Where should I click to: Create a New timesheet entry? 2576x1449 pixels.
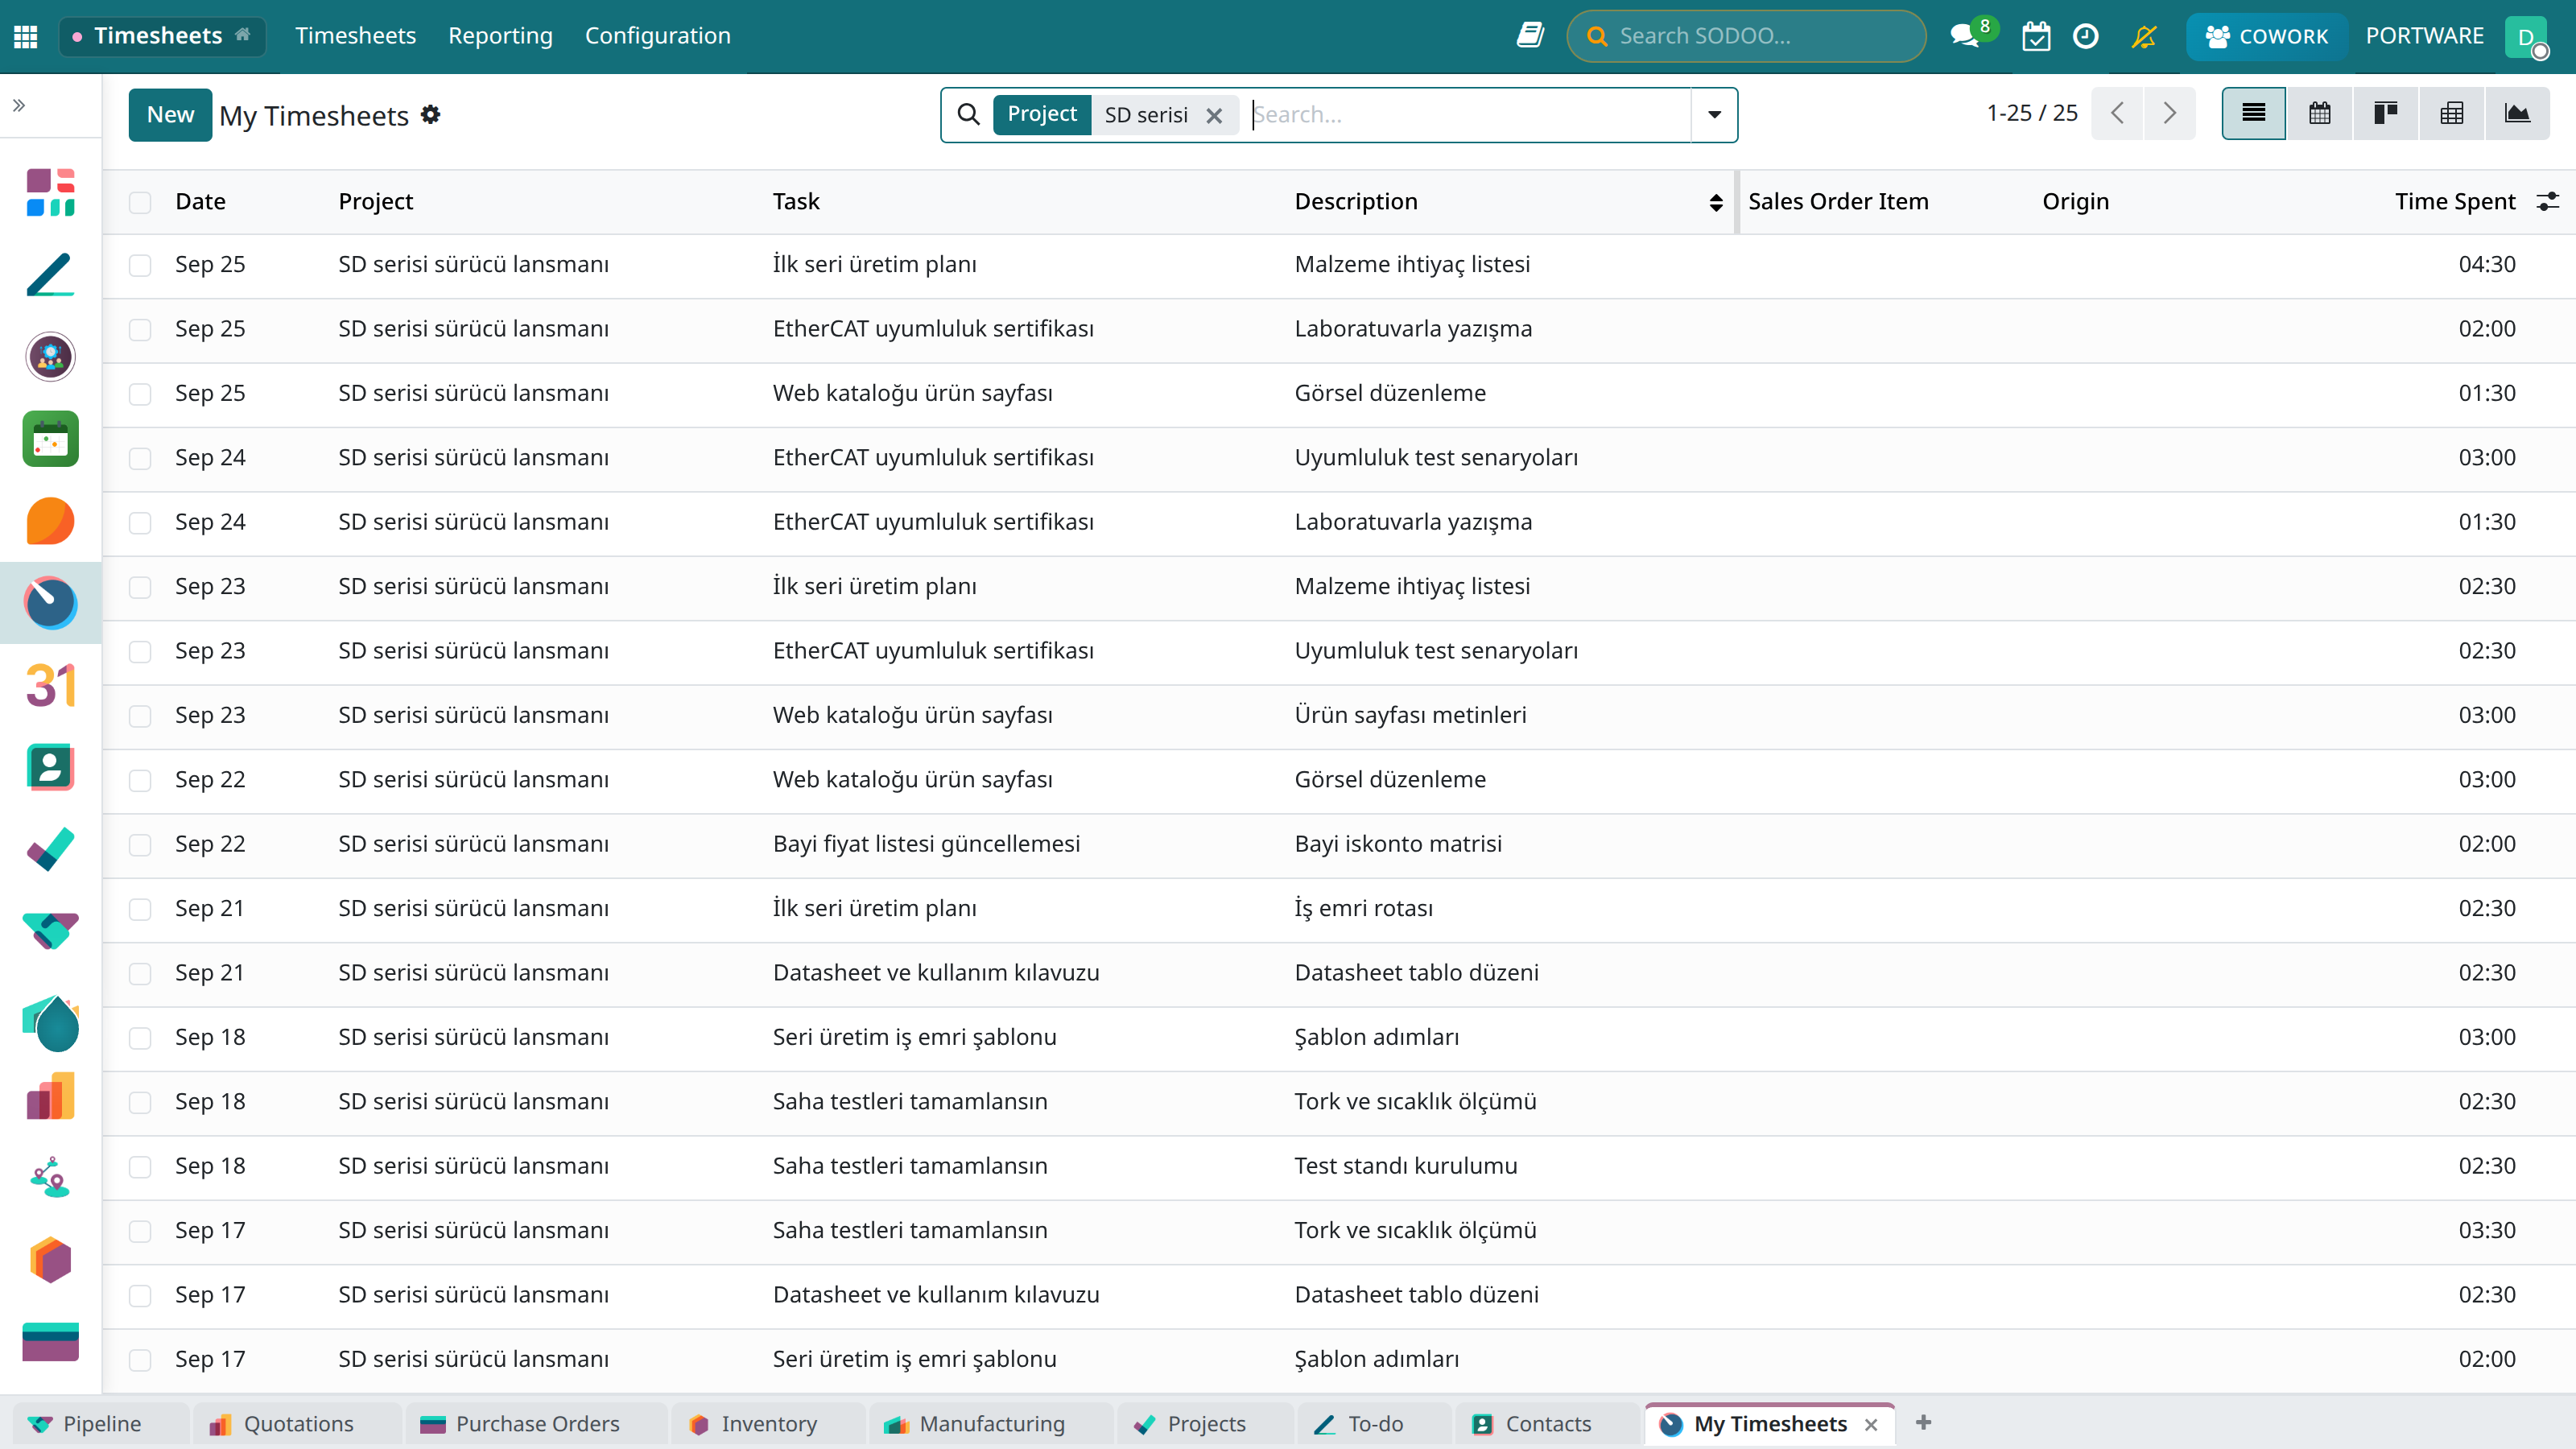coord(170,114)
